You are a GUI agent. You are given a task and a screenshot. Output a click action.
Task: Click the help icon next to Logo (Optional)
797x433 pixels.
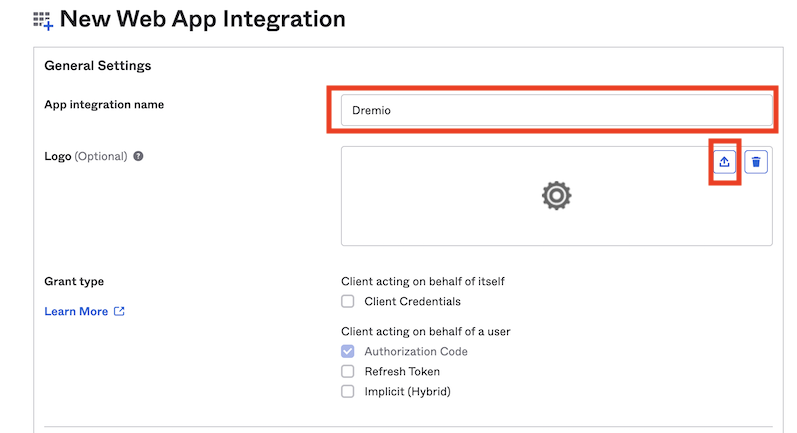coord(138,156)
